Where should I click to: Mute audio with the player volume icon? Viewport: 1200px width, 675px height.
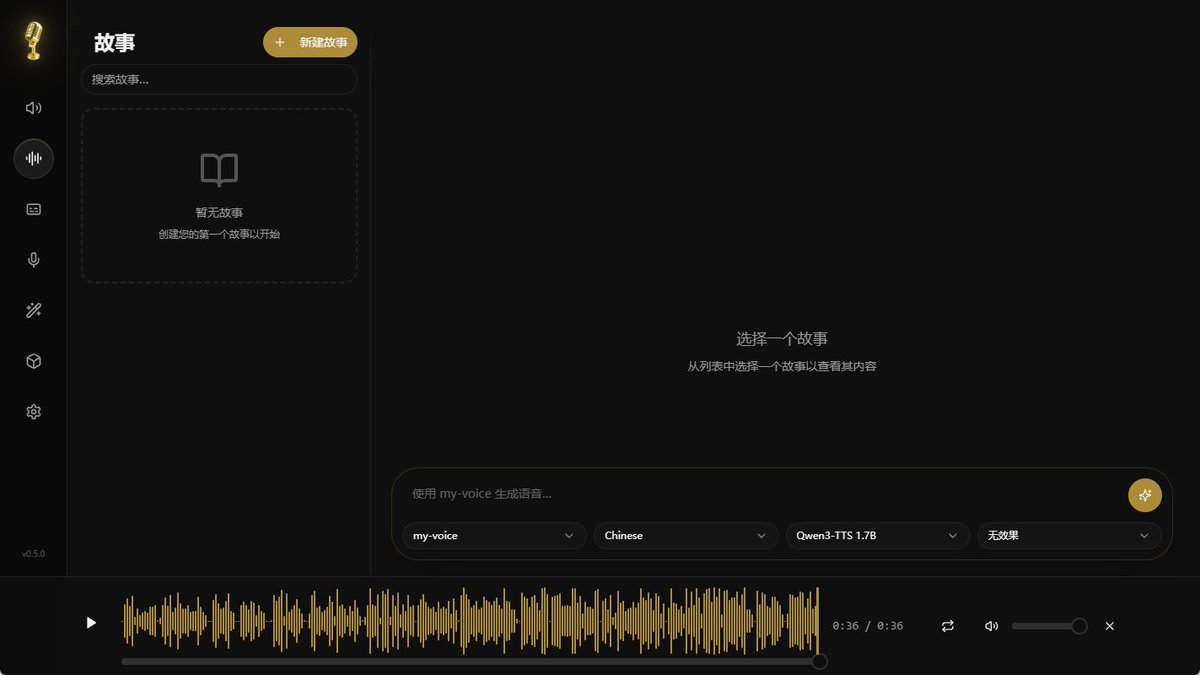(x=991, y=626)
